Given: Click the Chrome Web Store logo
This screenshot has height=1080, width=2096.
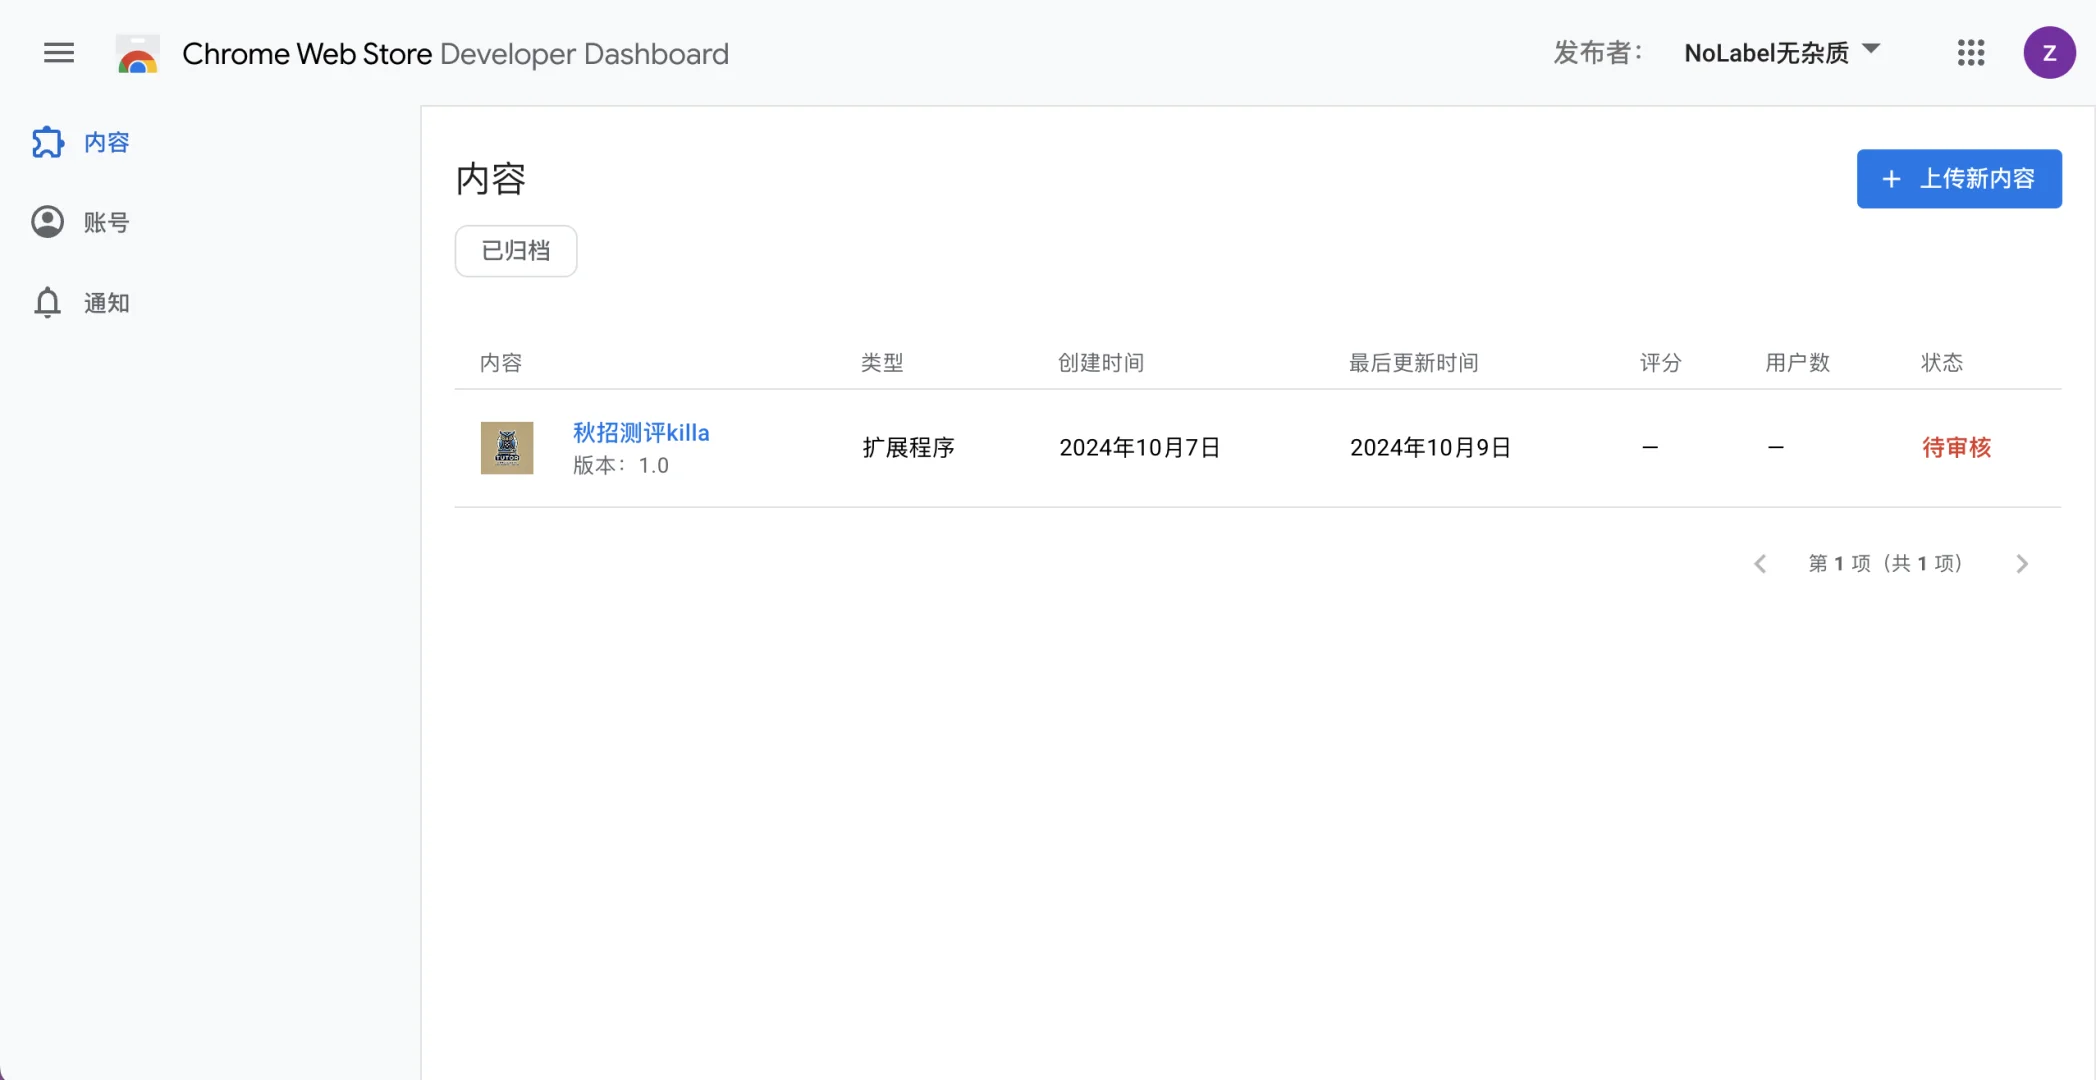Looking at the screenshot, I should (x=137, y=53).
